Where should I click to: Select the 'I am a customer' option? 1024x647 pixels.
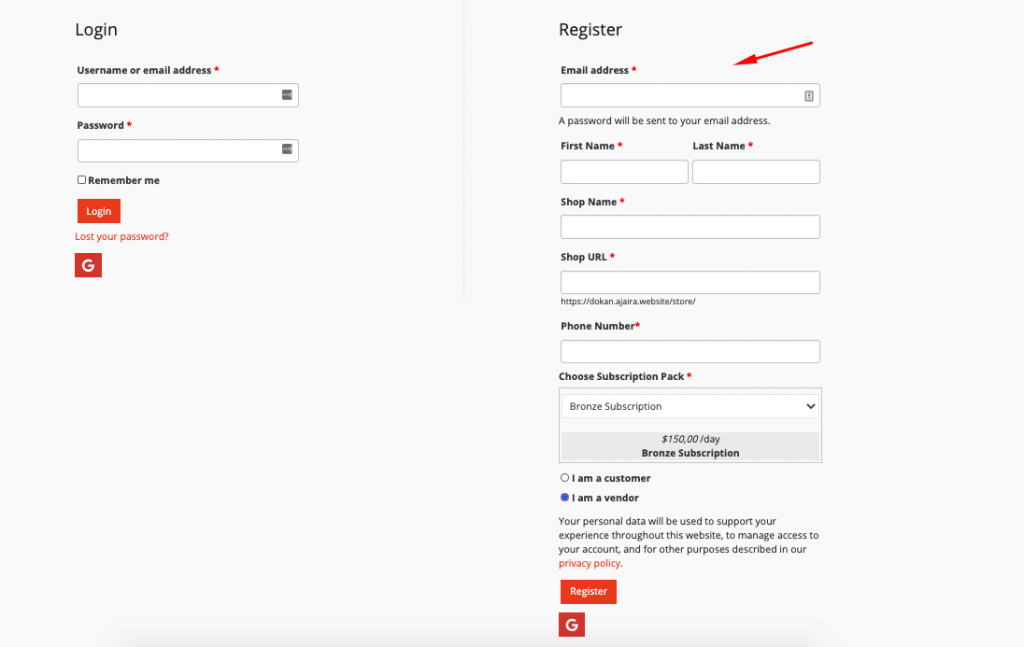[564, 477]
